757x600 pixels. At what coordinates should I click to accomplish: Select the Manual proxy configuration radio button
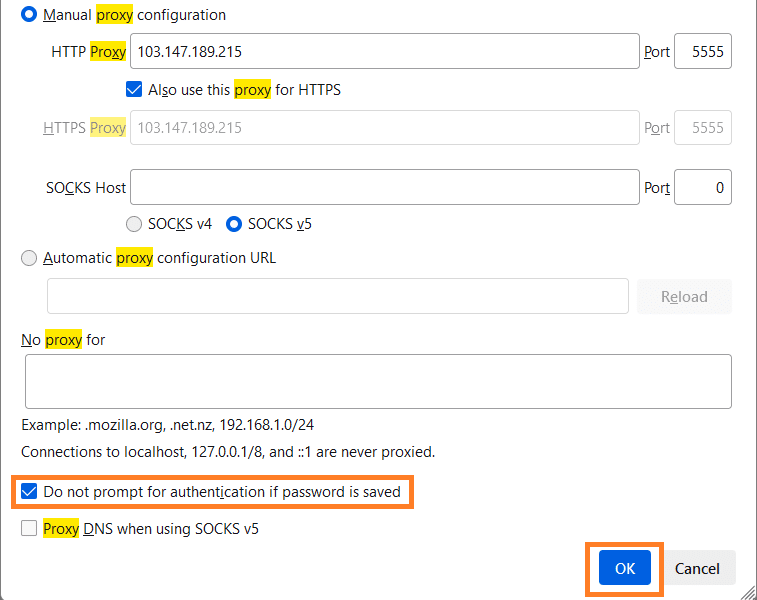(29, 15)
